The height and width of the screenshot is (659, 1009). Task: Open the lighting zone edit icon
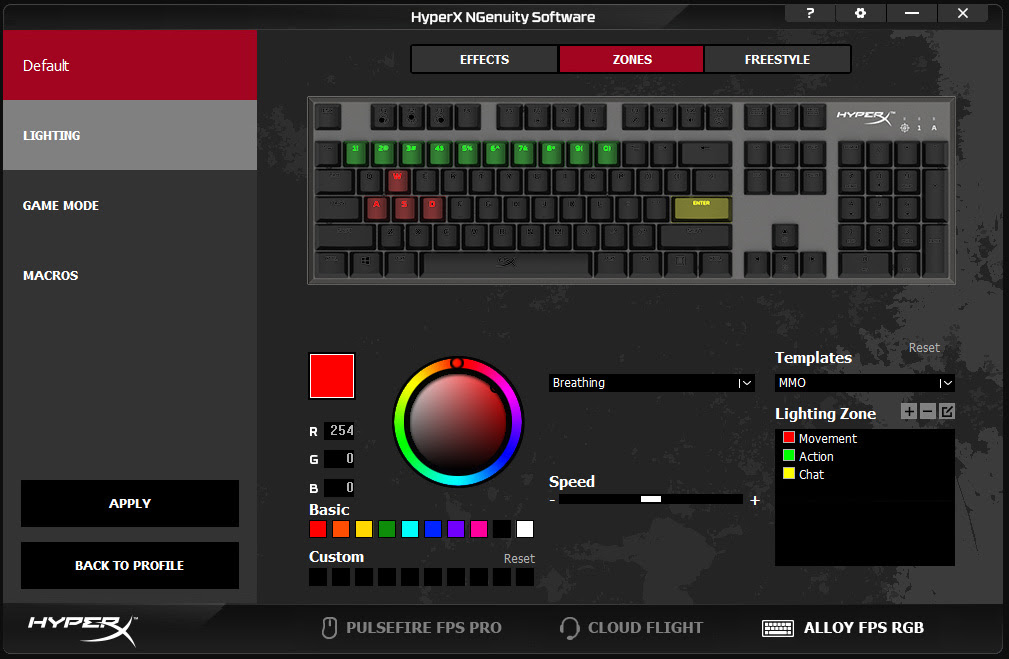click(x=946, y=411)
